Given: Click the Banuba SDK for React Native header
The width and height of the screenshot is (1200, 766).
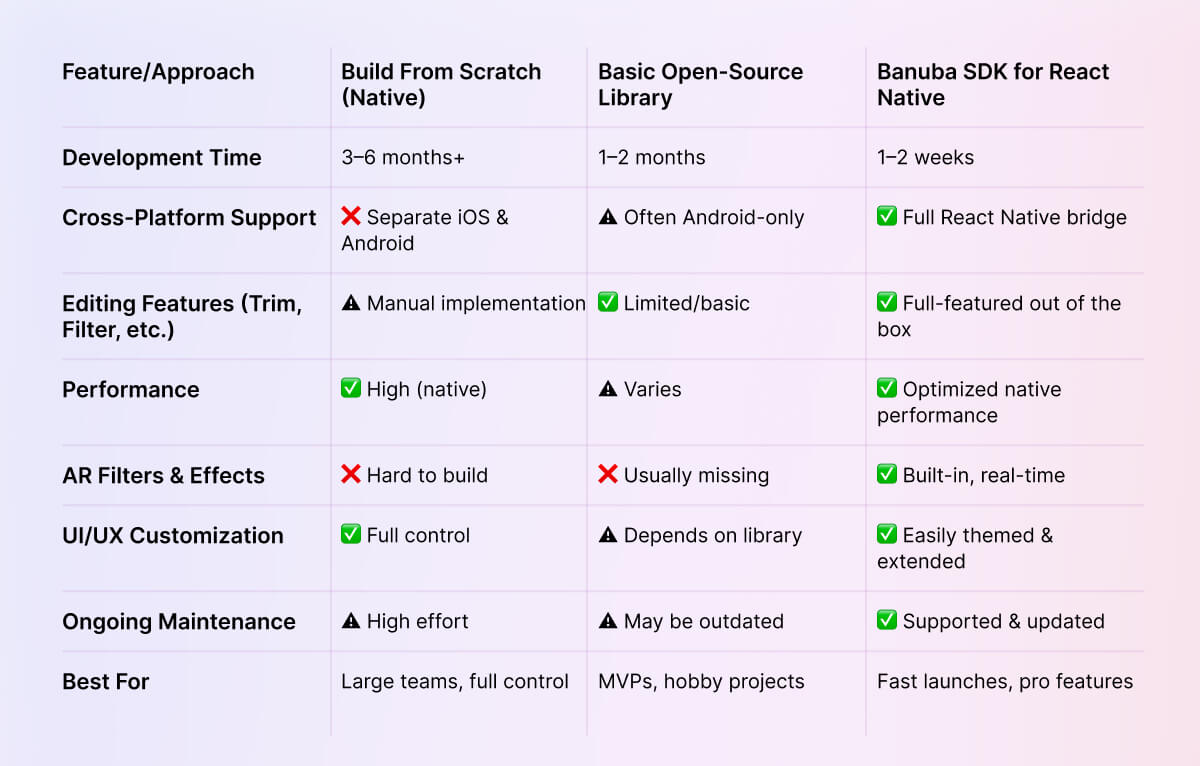Looking at the screenshot, I should [x=993, y=85].
